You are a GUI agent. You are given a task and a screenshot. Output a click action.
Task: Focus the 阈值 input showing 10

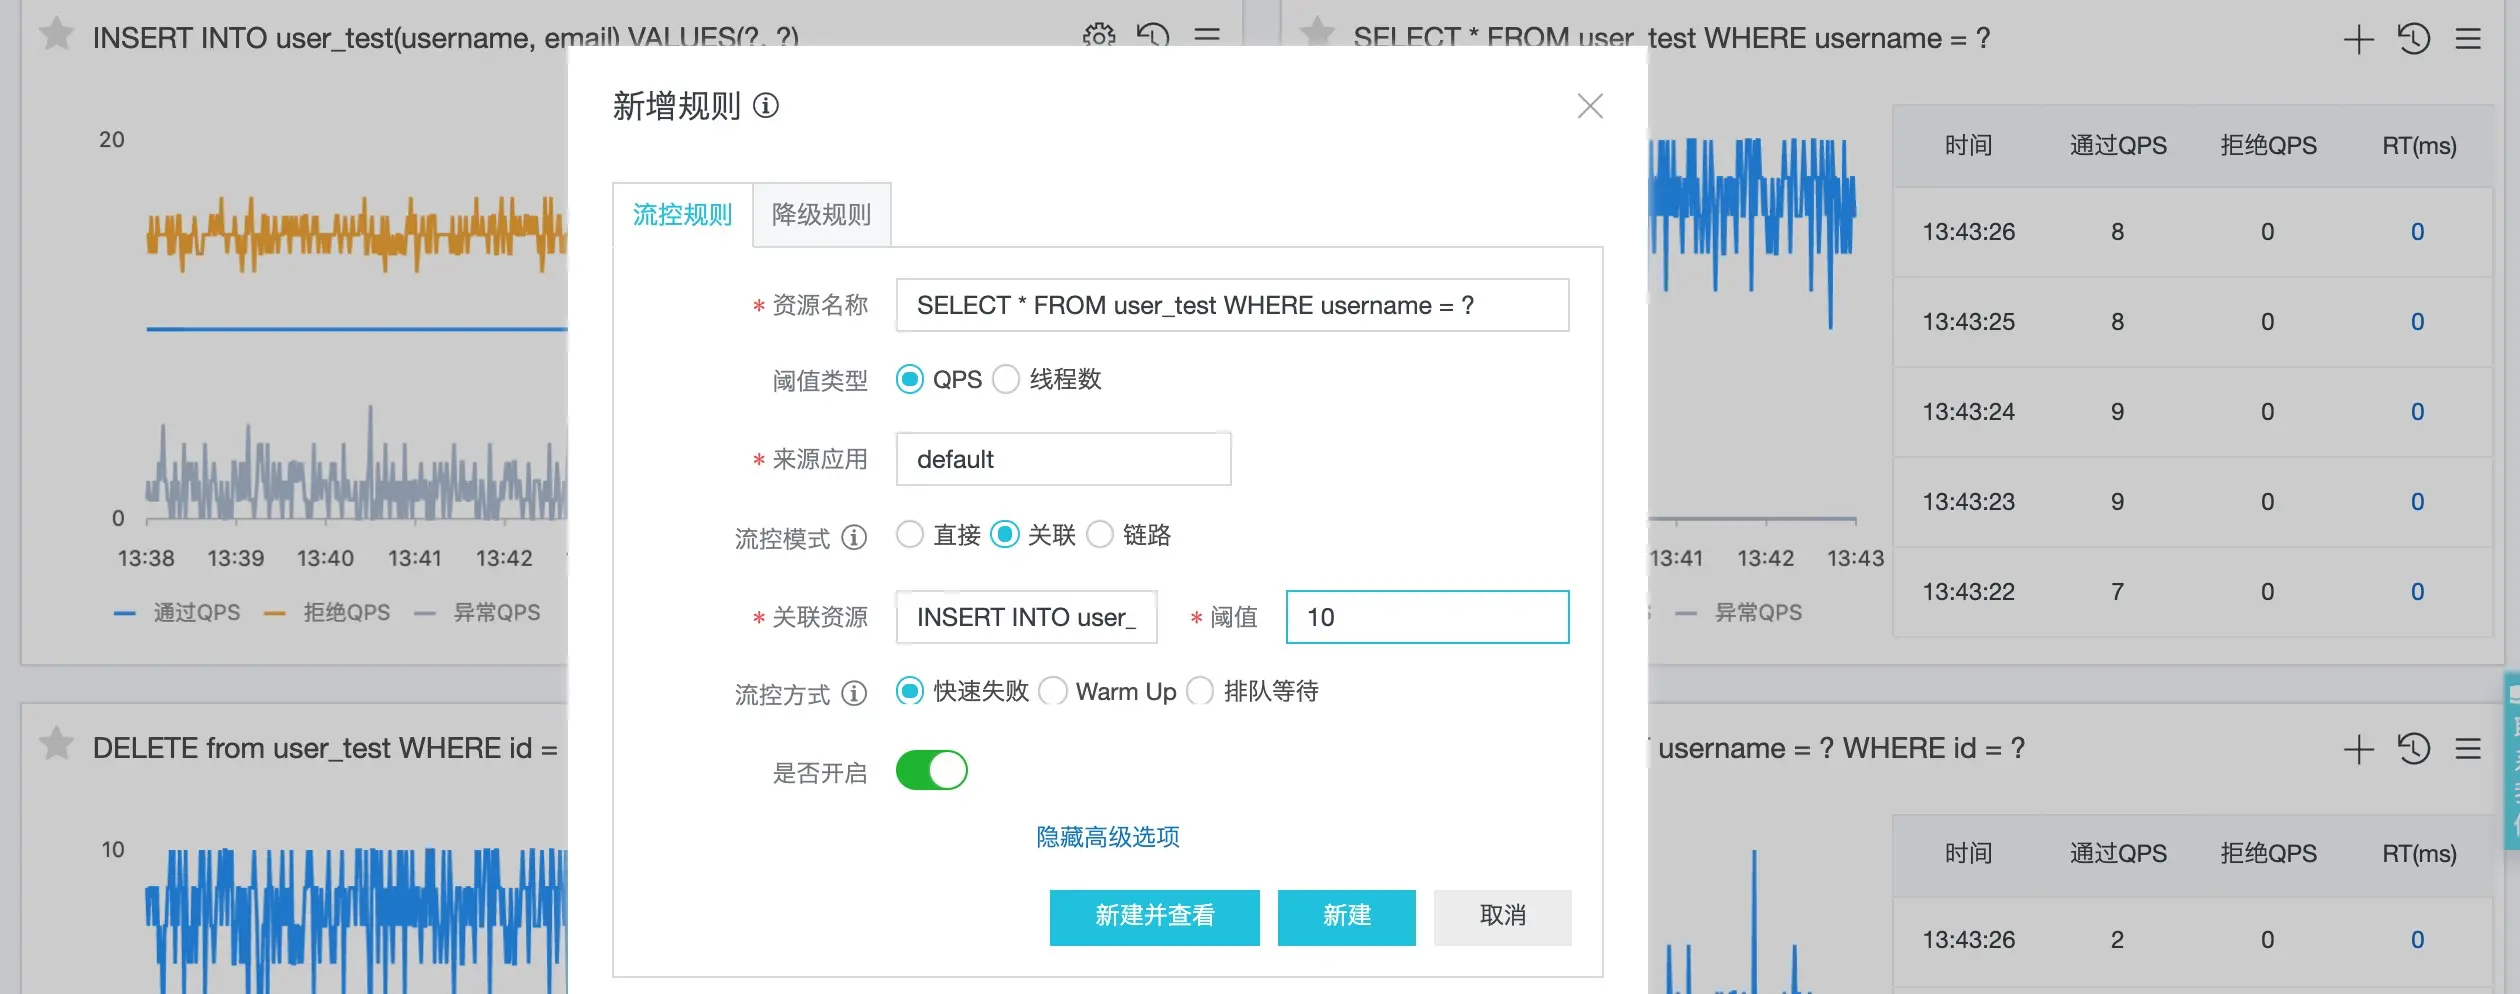[1428, 617]
